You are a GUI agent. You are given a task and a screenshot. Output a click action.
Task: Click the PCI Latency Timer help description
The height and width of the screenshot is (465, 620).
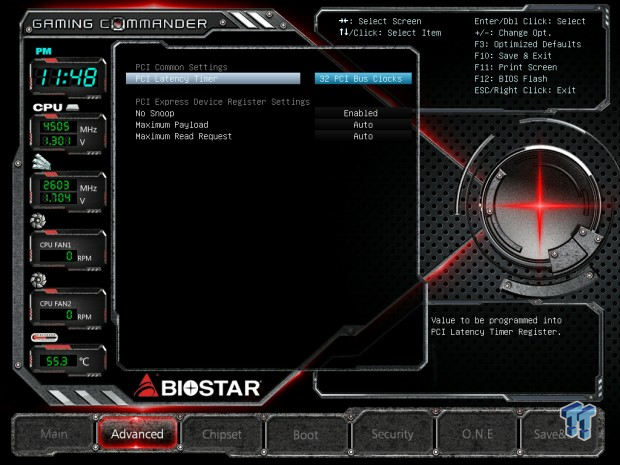point(496,326)
